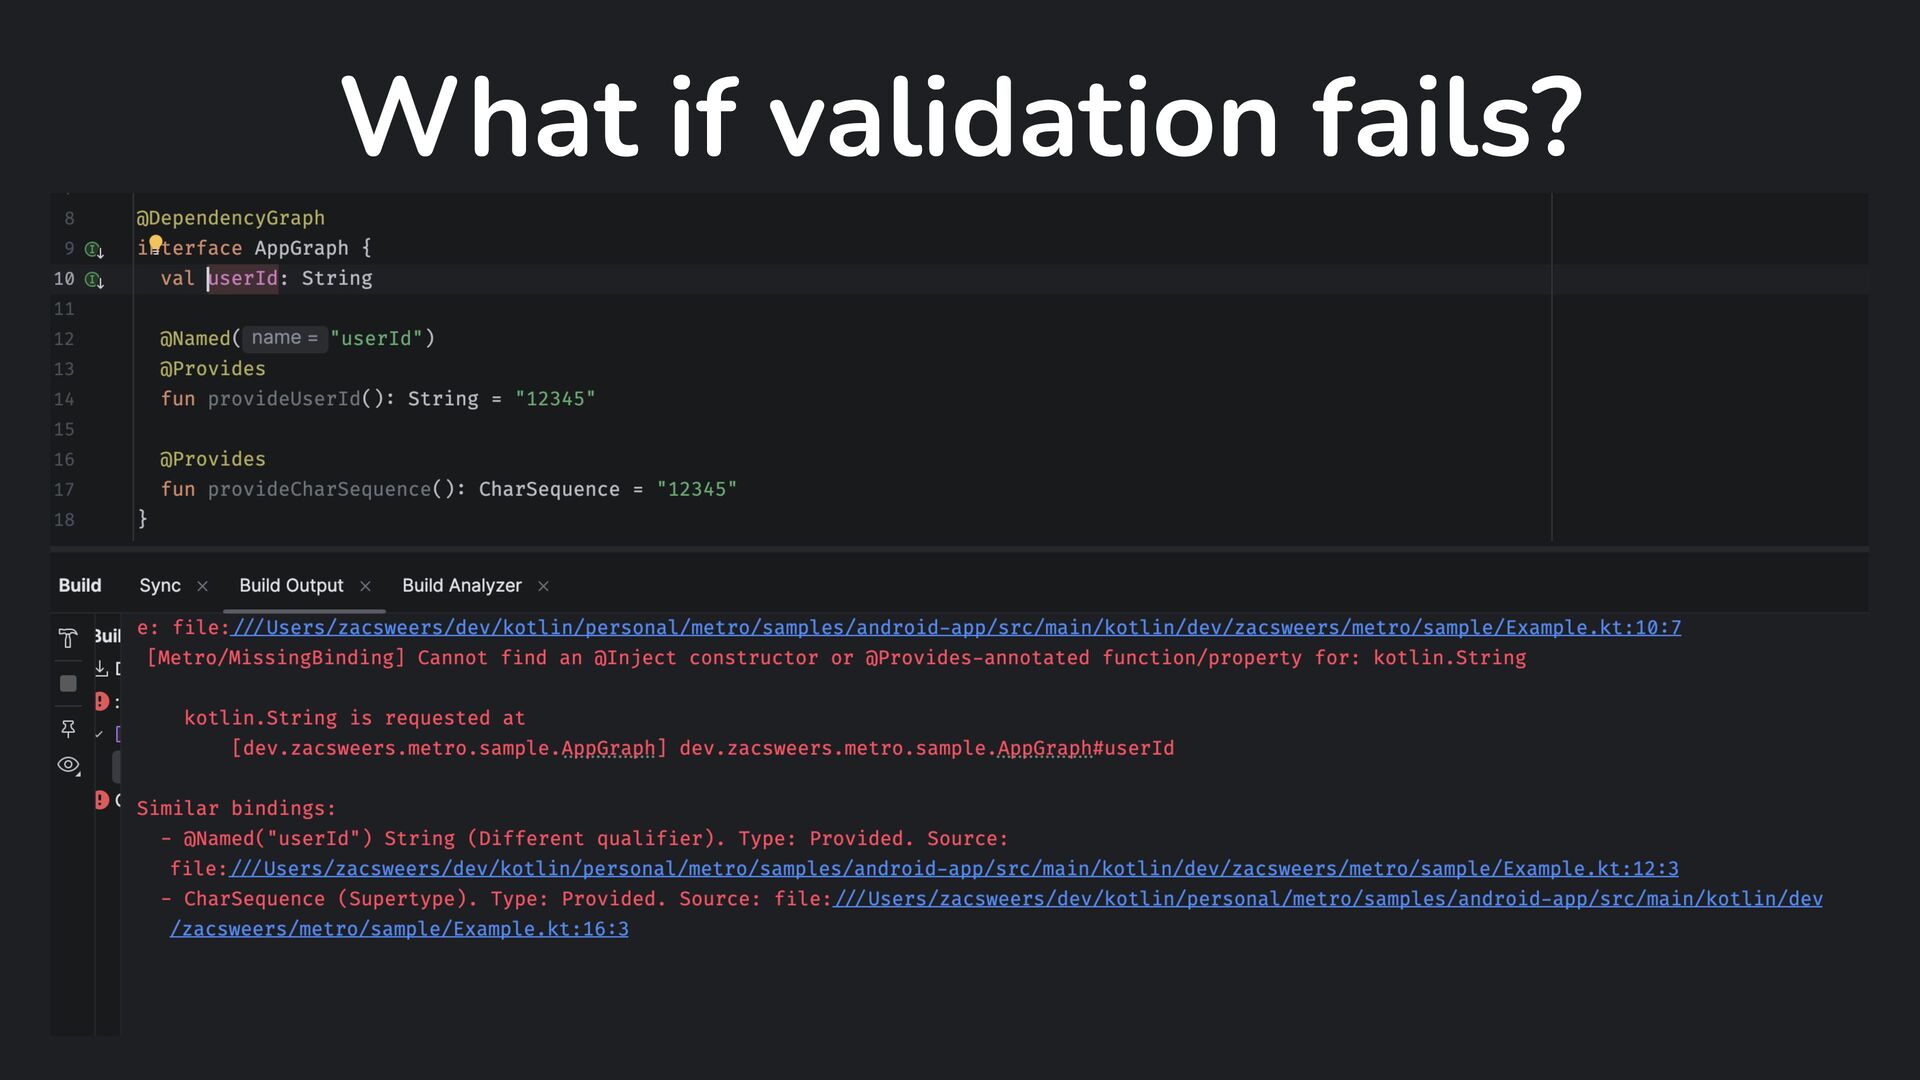Click the download icon in build tree
Viewport: 1920px width, 1080px height.
(x=101, y=668)
